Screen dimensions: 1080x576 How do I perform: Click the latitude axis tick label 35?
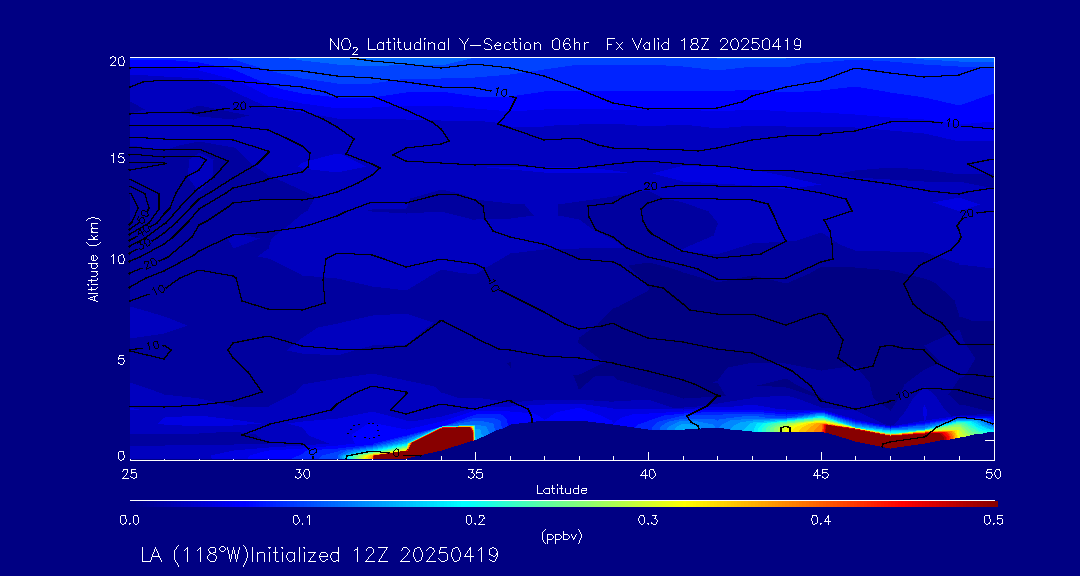click(475, 474)
